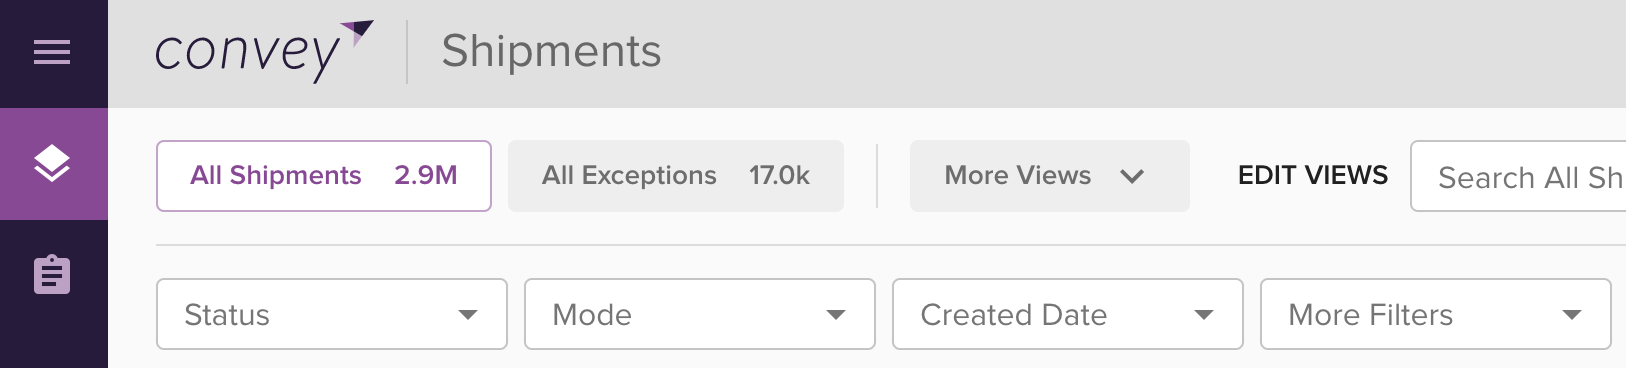Open the Mode filter dropdown
Screen dimensions: 1626x368
tap(700, 314)
